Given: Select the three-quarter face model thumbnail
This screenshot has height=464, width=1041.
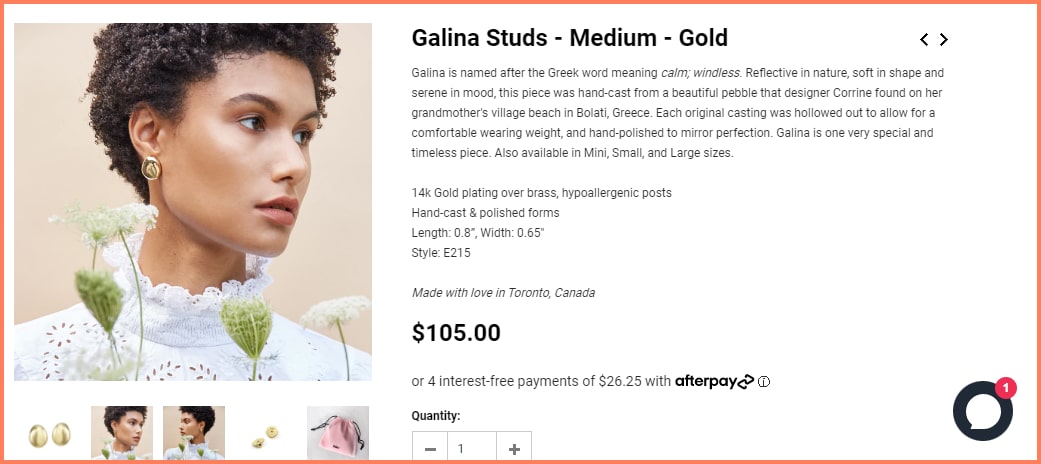Looking at the screenshot, I should tap(122, 432).
